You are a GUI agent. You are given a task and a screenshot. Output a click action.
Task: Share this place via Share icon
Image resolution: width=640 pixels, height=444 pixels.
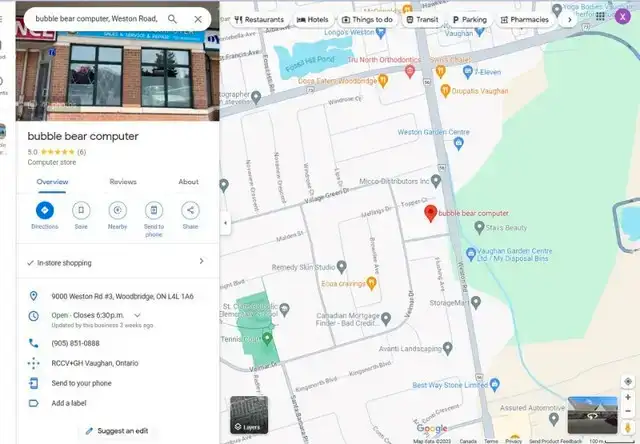(x=190, y=210)
